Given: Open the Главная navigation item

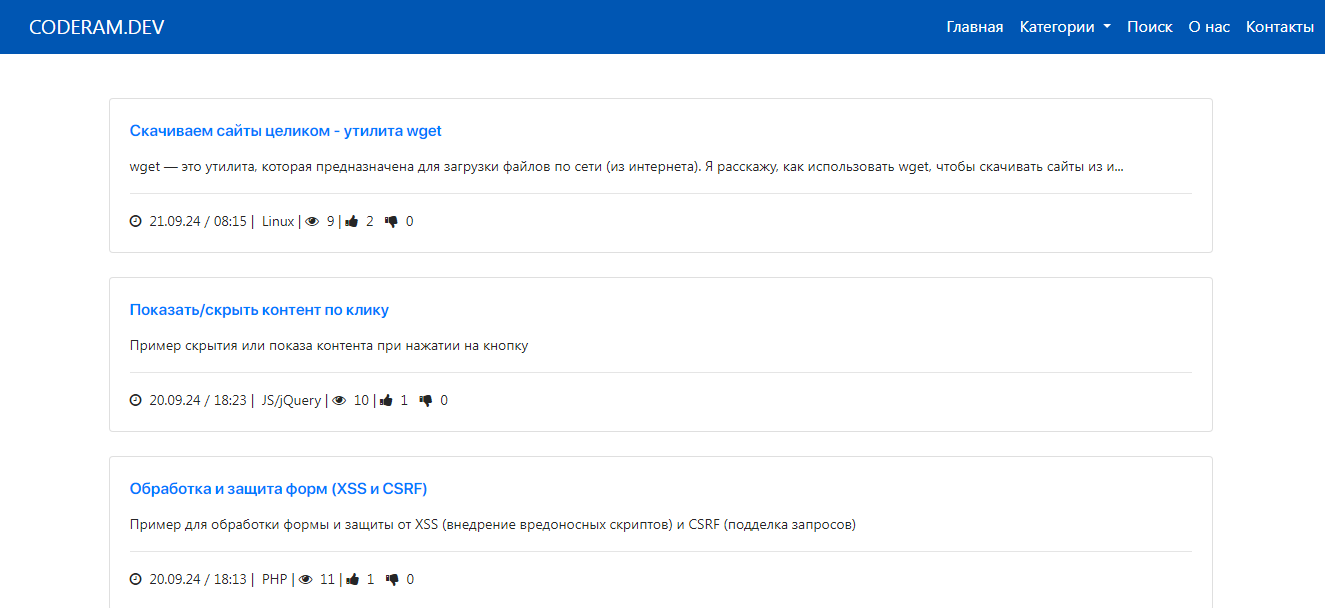Looking at the screenshot, I should coord(974,27).
